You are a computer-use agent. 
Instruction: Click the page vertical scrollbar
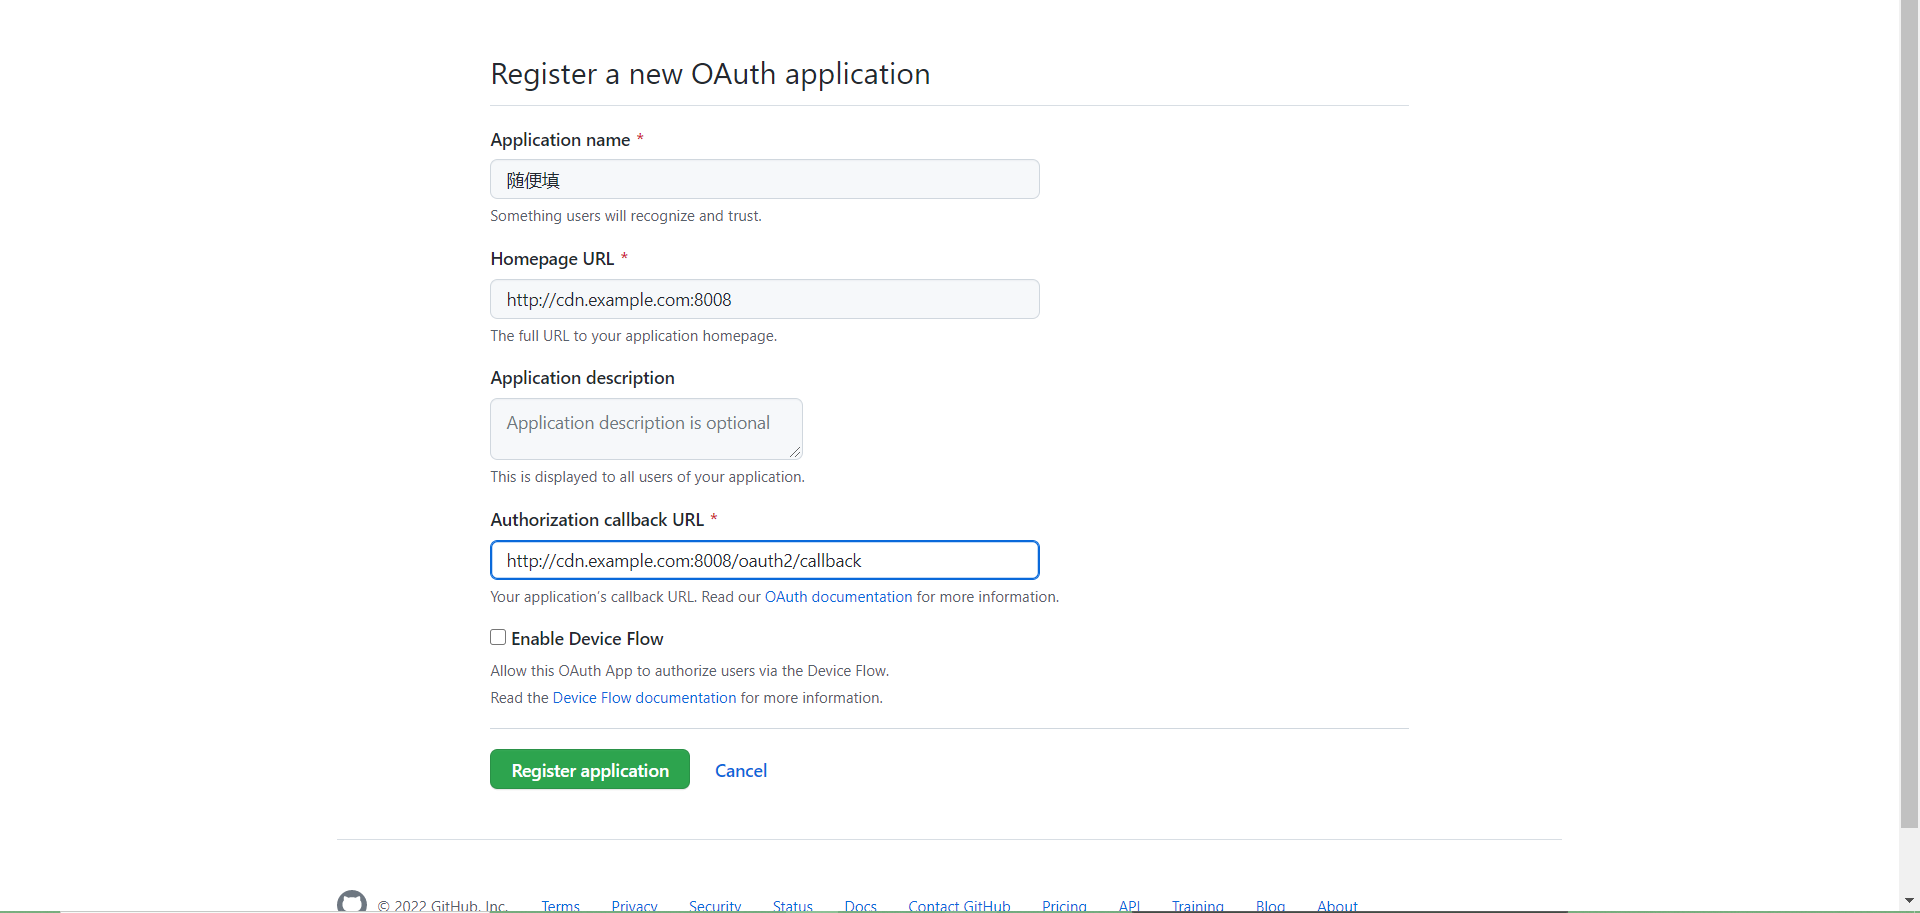point(1909,400)
